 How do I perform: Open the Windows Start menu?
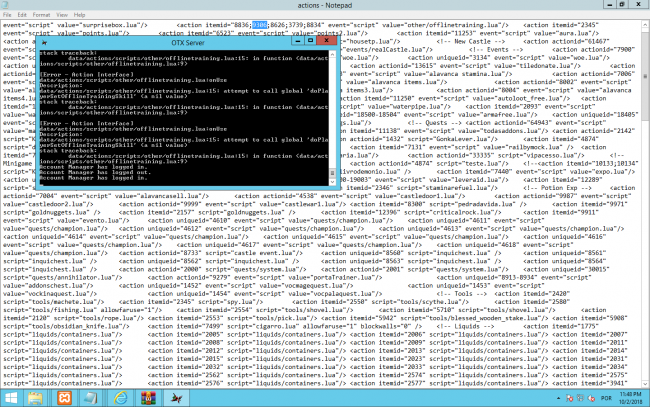click(x=11, y=398)
